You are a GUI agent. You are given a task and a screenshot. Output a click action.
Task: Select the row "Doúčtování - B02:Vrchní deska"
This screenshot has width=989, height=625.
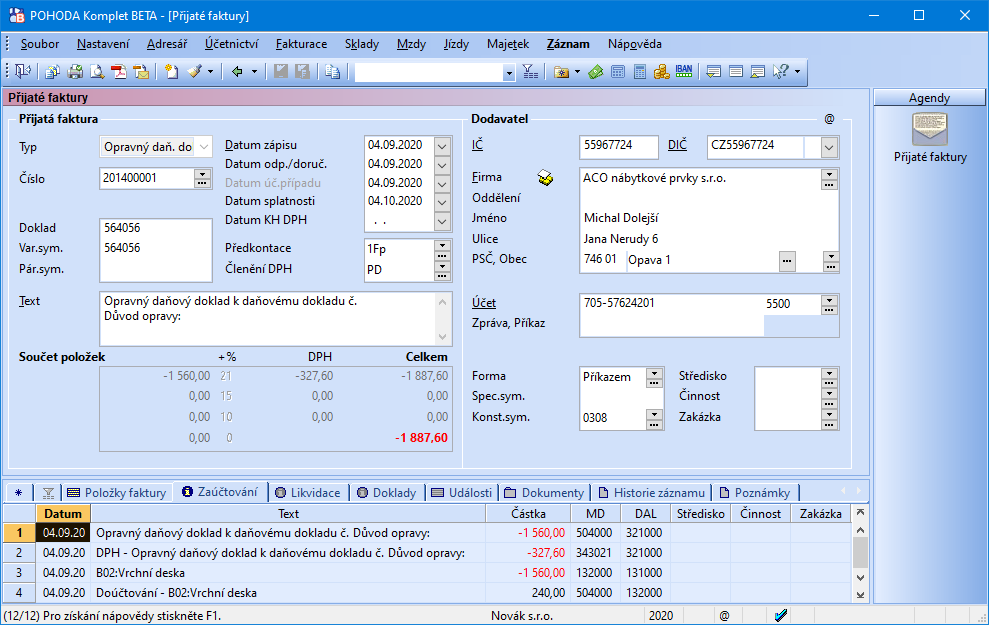pos(427,593)
